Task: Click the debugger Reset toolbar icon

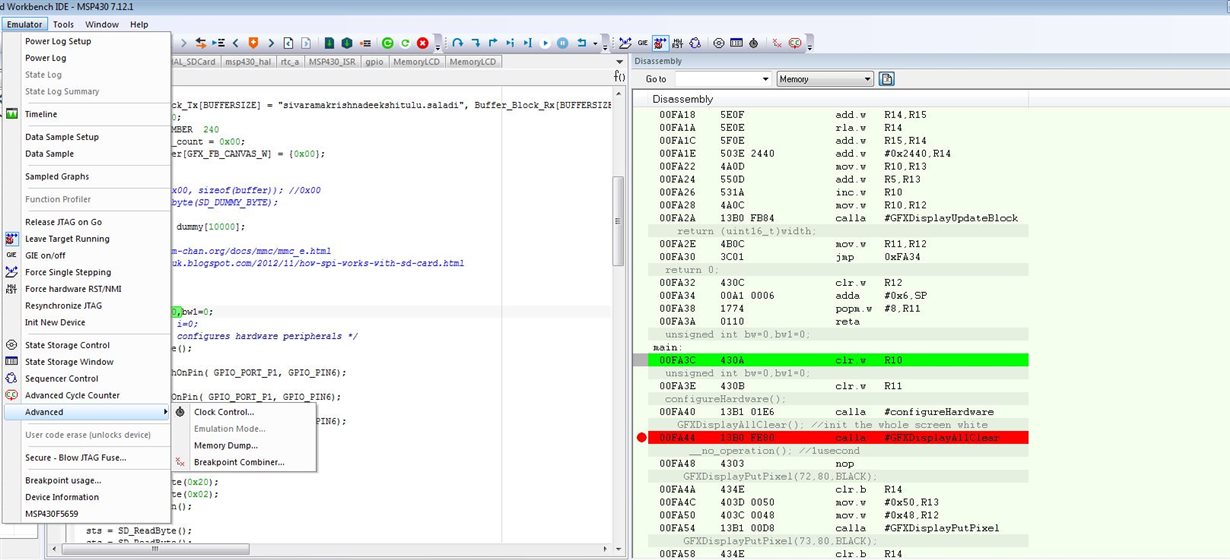Action: (x=581, y=43)
